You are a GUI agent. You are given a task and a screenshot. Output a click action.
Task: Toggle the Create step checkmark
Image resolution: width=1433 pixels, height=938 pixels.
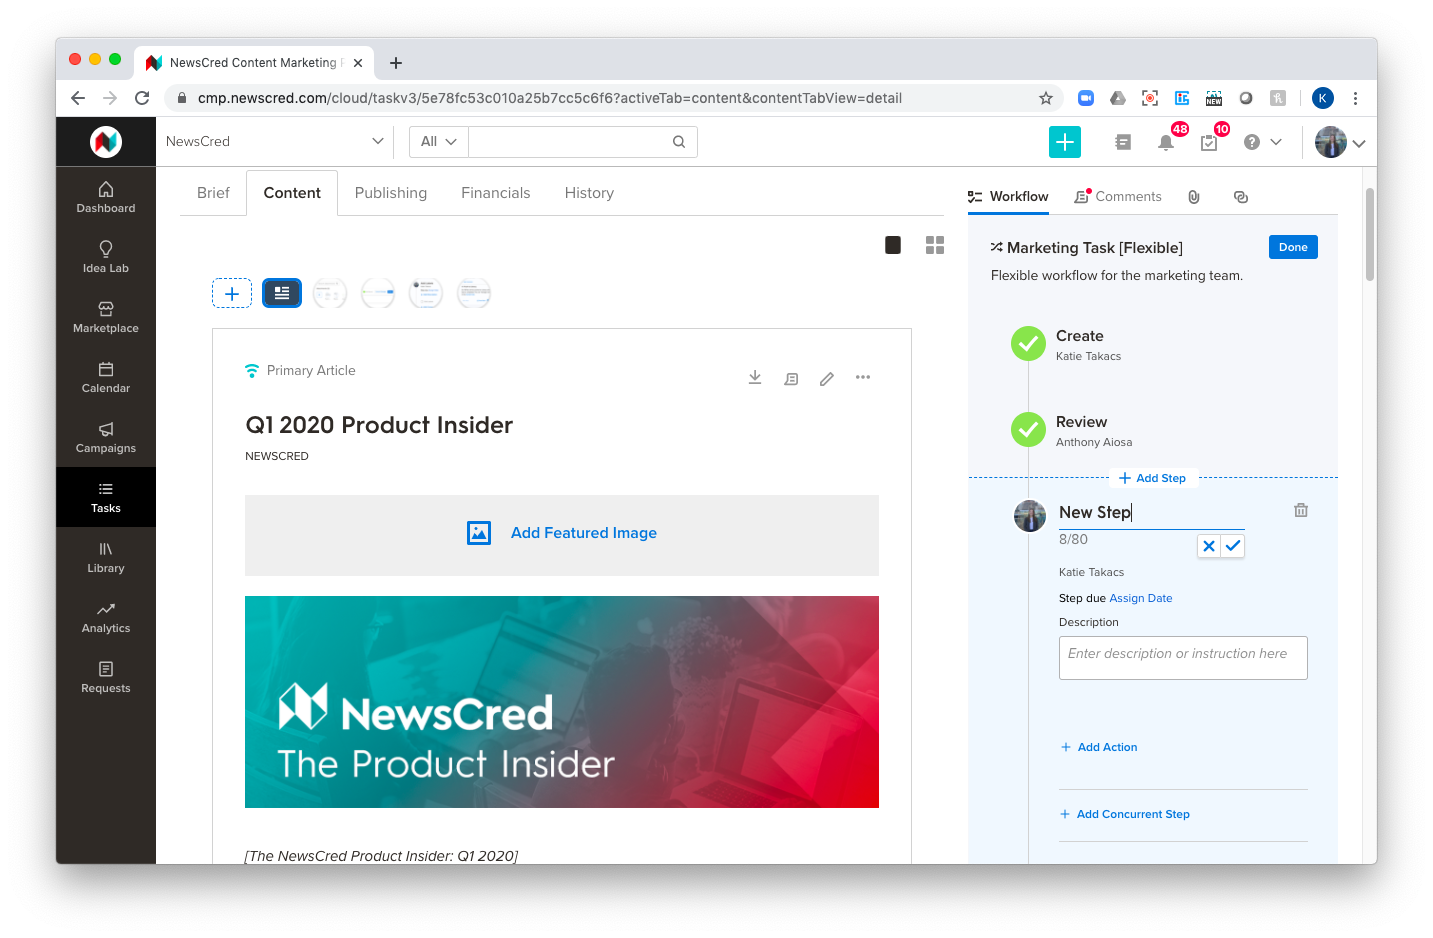pos(1028,343)
